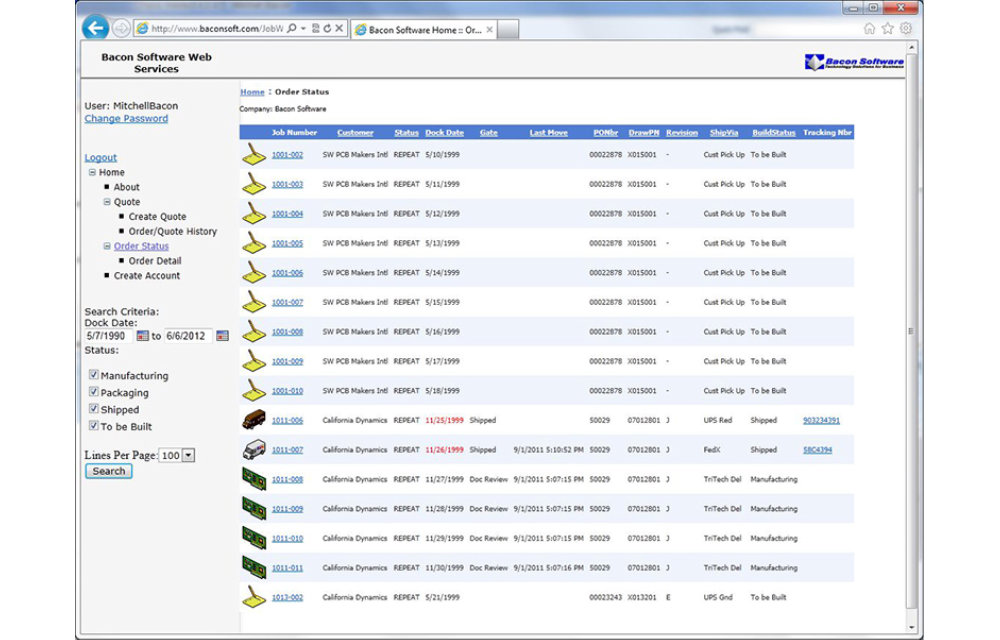Open Create Account in the navigation tree
1000x640 pixels.
(147, 275)
